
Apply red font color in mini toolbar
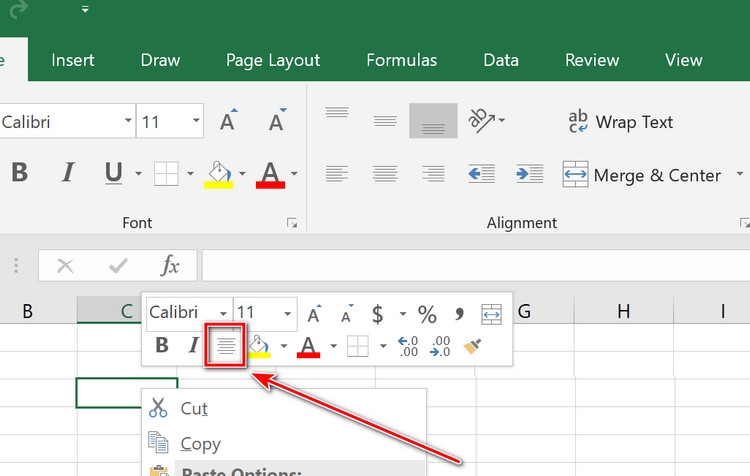point(309,346)
